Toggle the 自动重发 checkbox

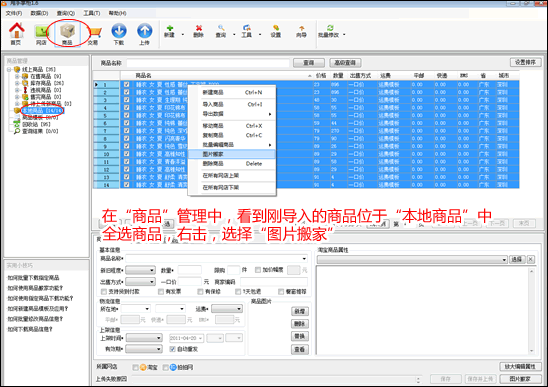172,349
